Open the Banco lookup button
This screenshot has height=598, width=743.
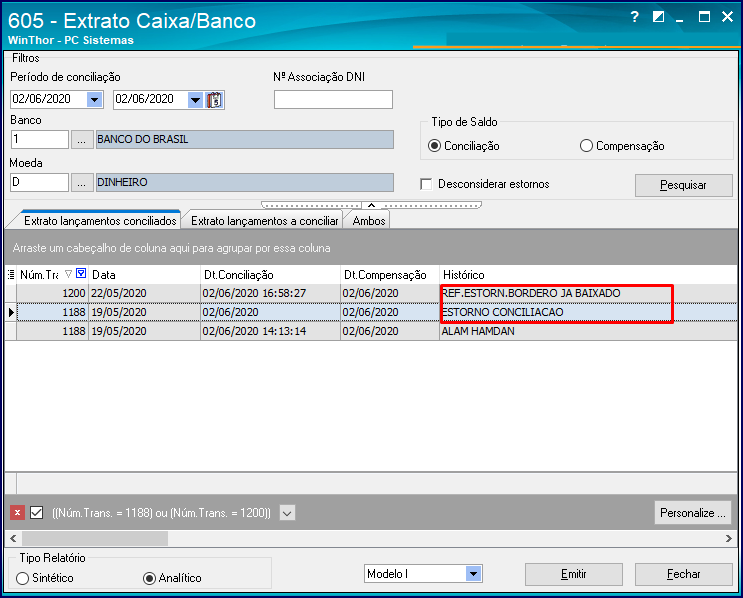(x=82, y=140)
